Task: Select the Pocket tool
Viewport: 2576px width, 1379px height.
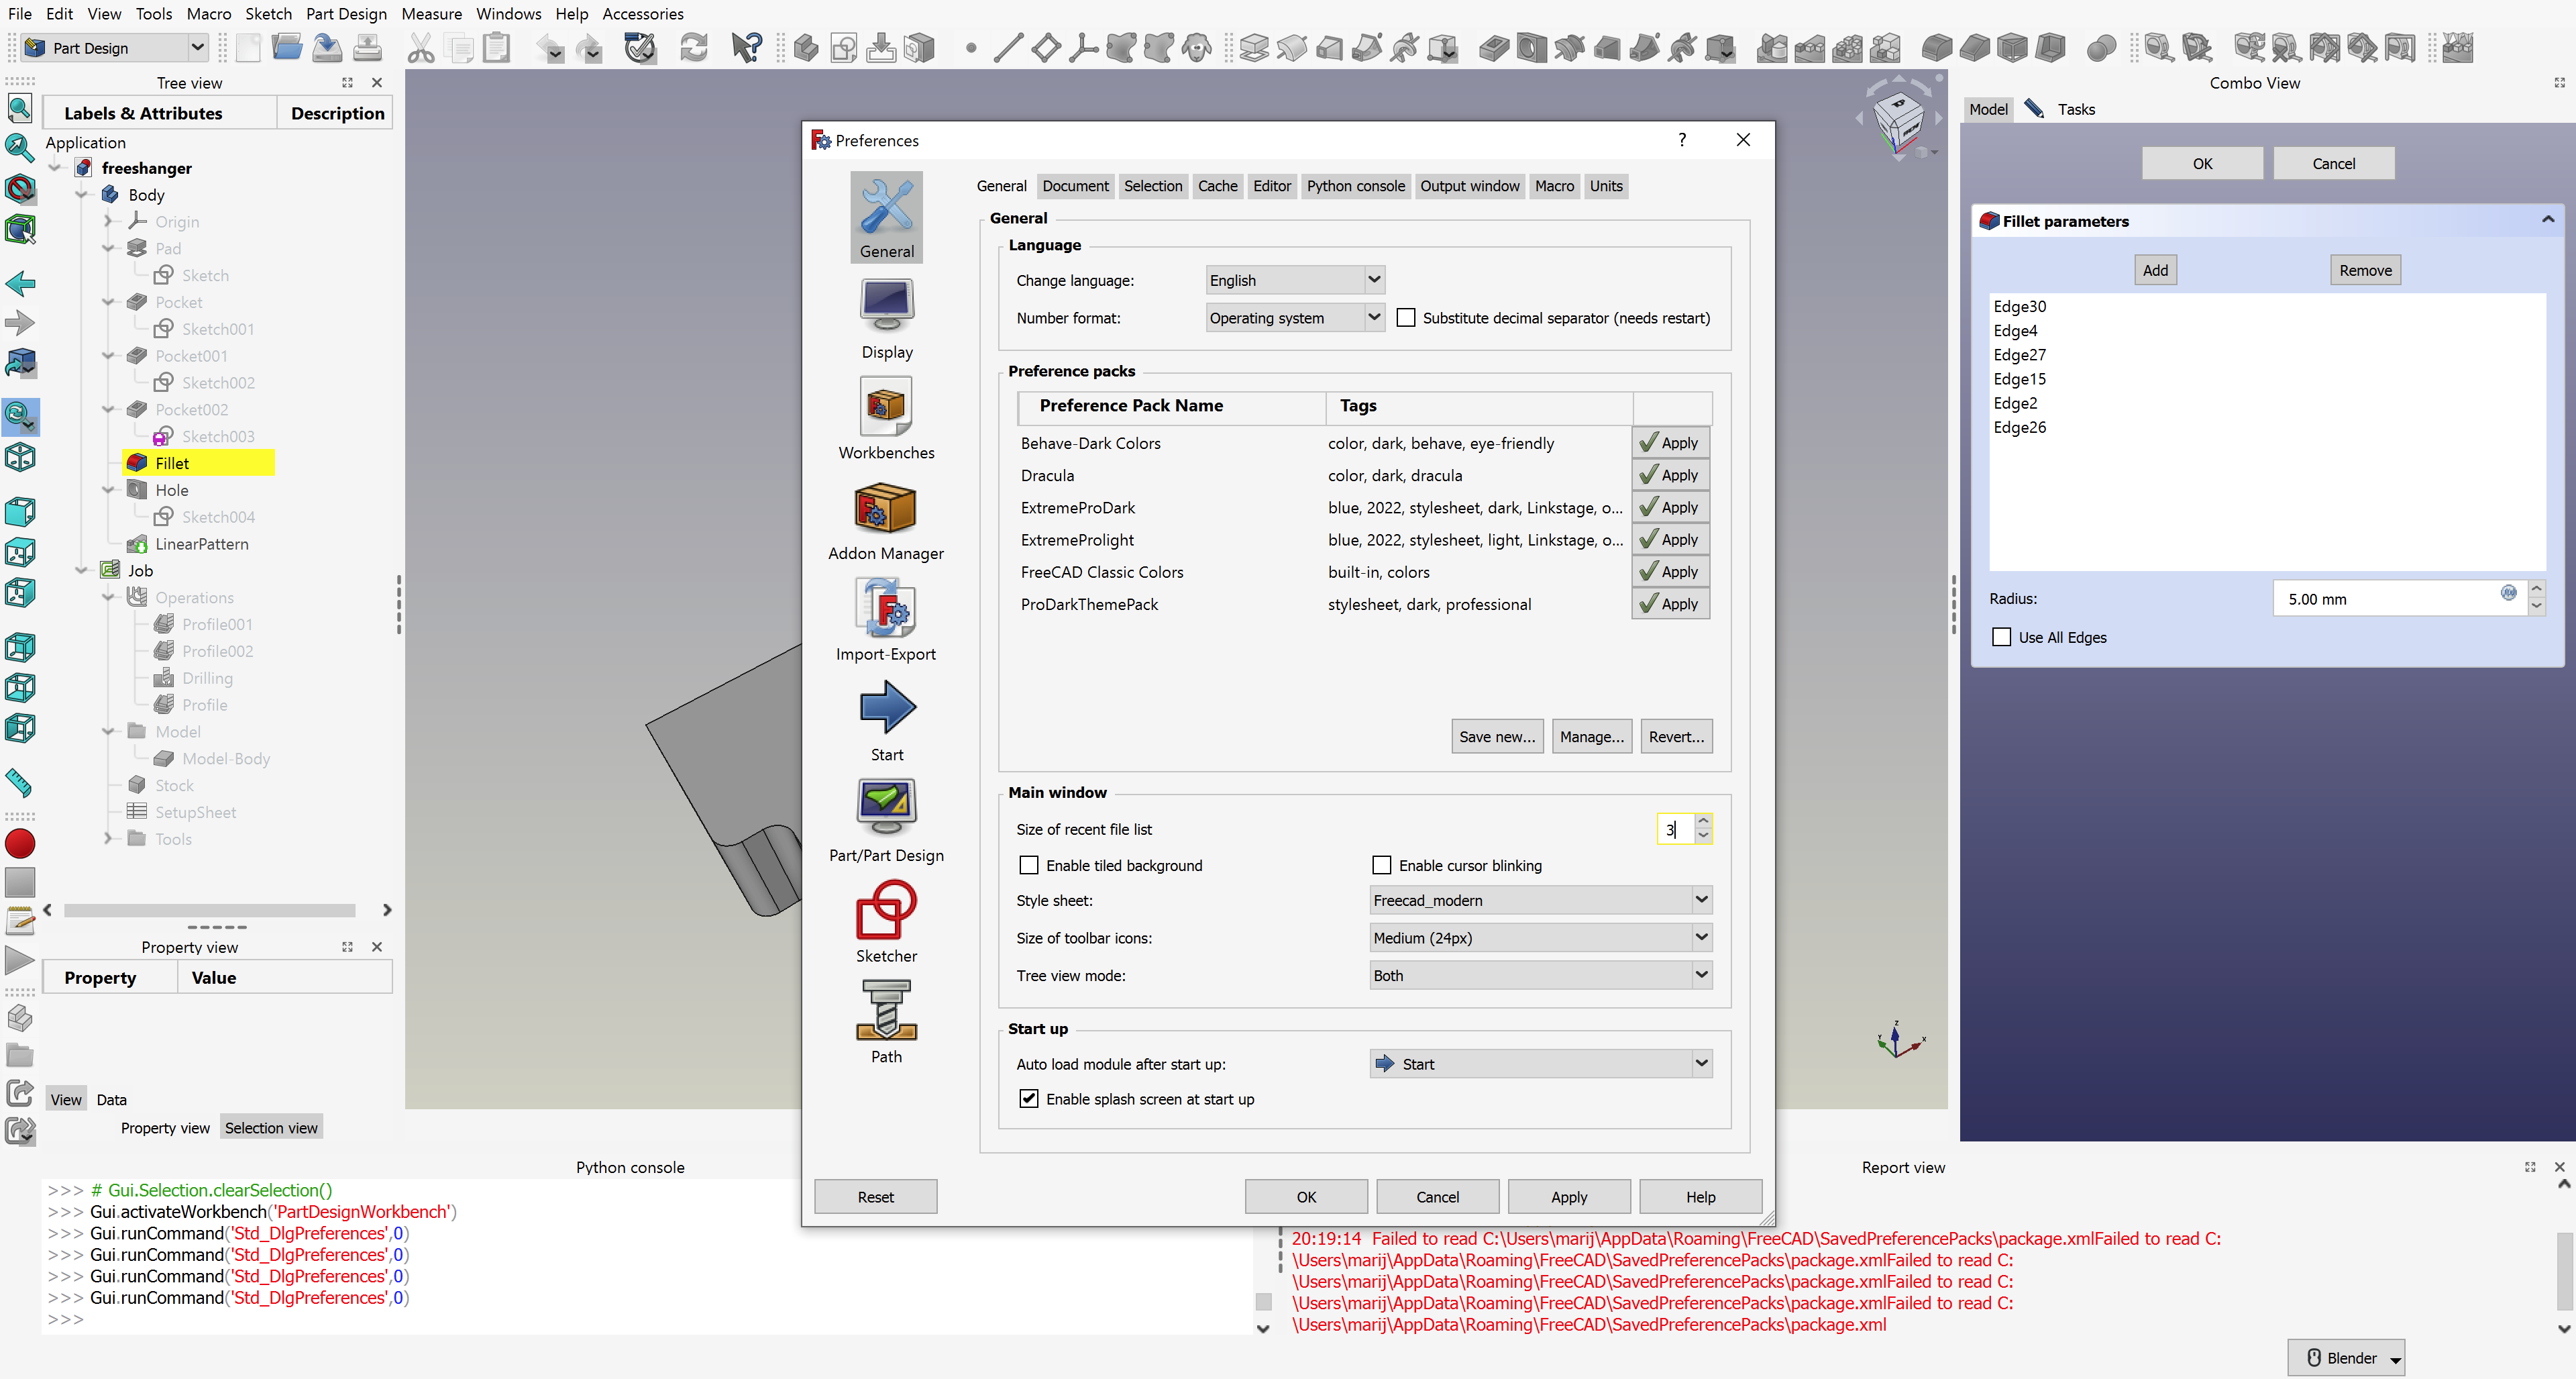Action: [x=1493, y=47]
